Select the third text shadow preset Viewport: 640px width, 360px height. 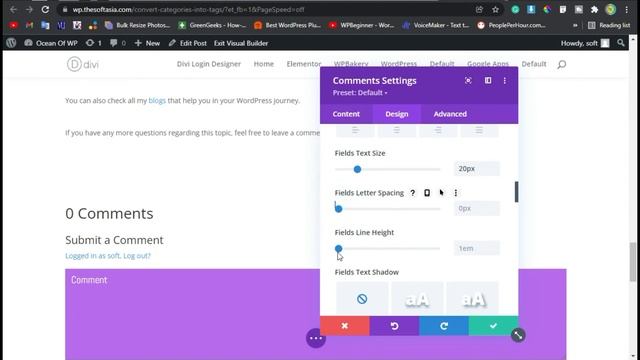click(473, 298)
